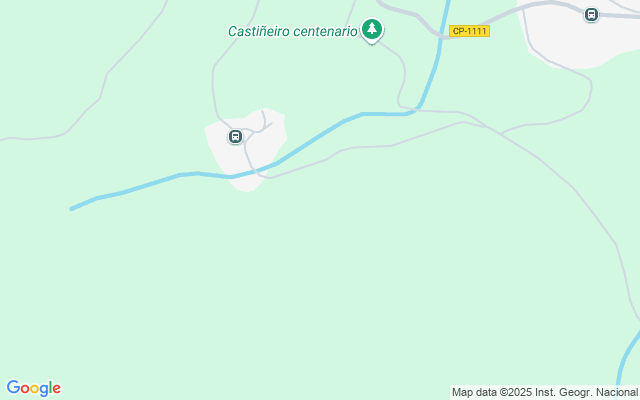The image size is (640, 400).
Task: Click the Map data ©2025 attribution text
Action: point(544,393)
